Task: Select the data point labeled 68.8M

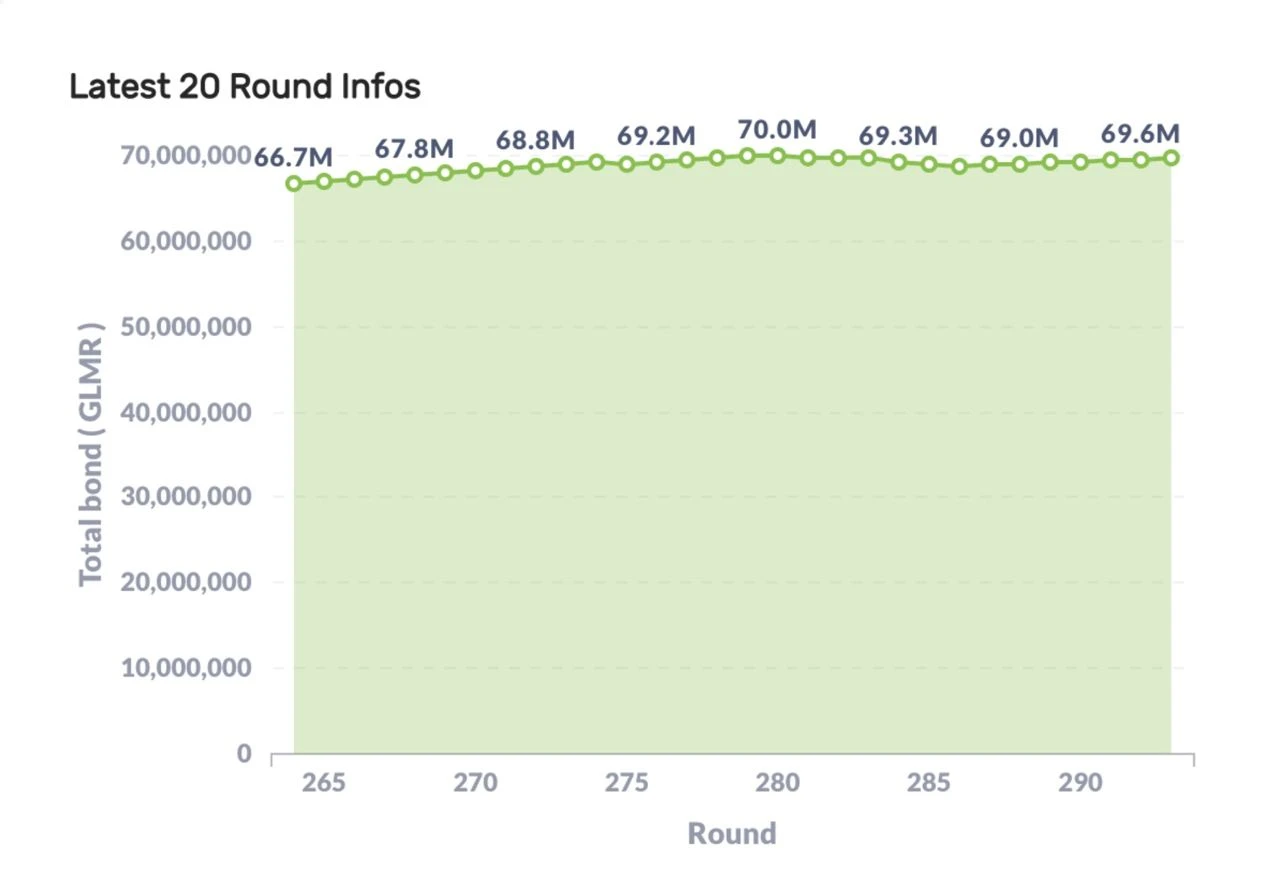Action: coord(536,166)
